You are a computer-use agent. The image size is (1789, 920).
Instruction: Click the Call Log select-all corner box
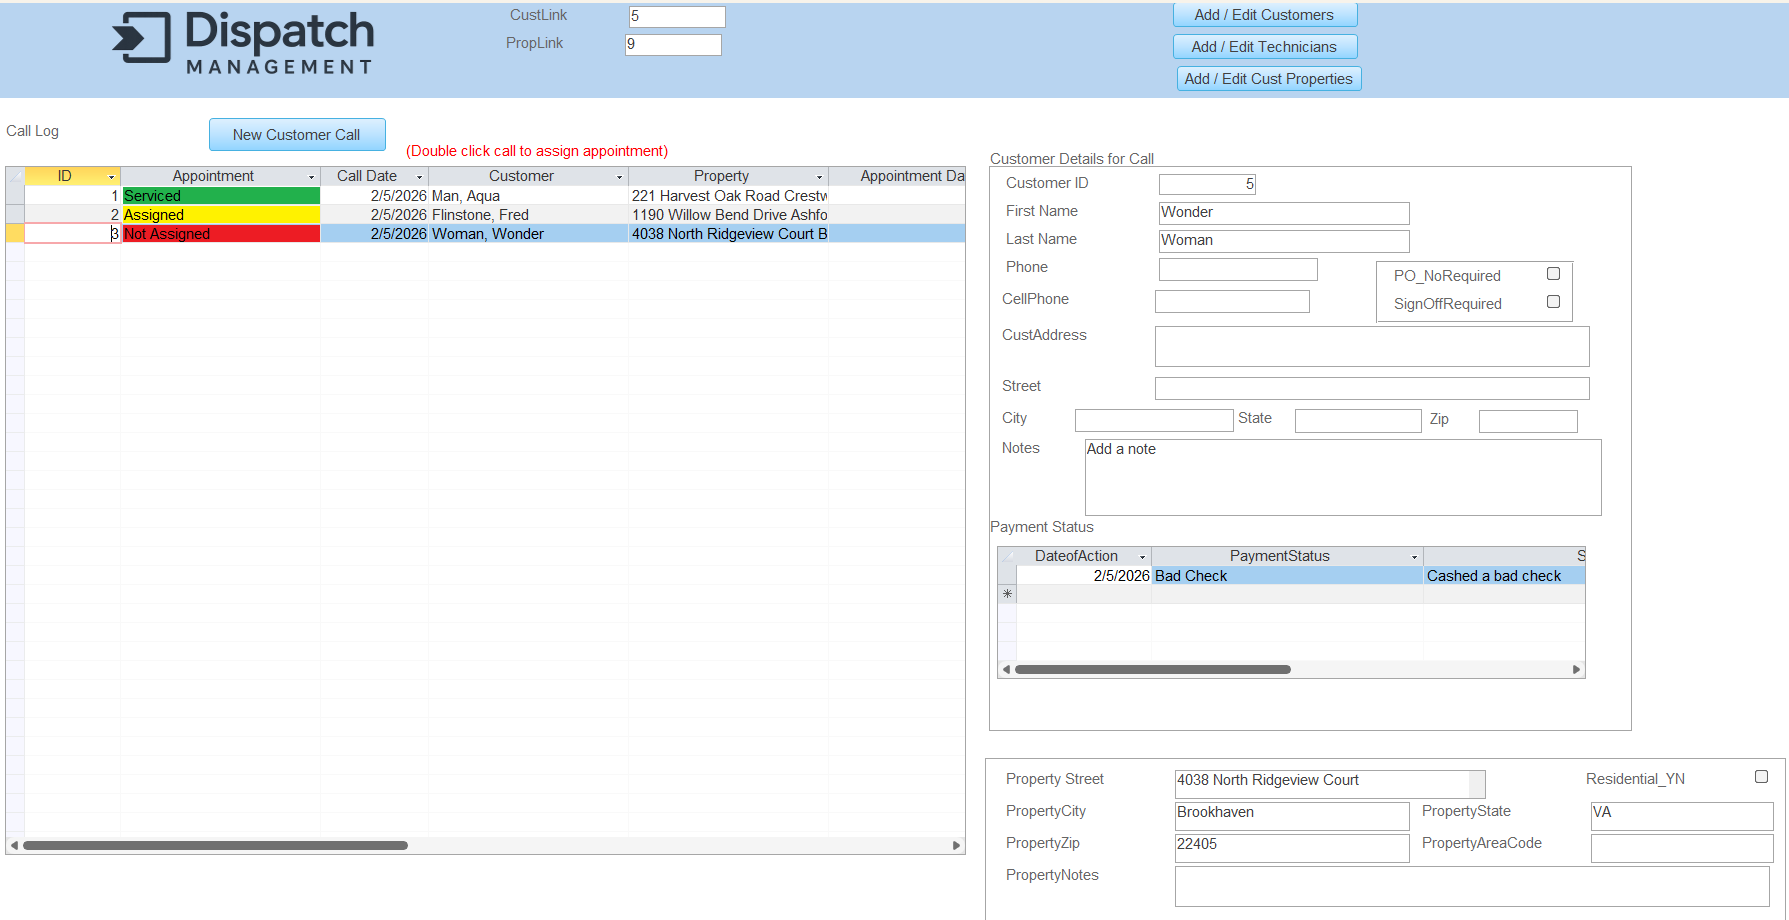pos(15,176)
